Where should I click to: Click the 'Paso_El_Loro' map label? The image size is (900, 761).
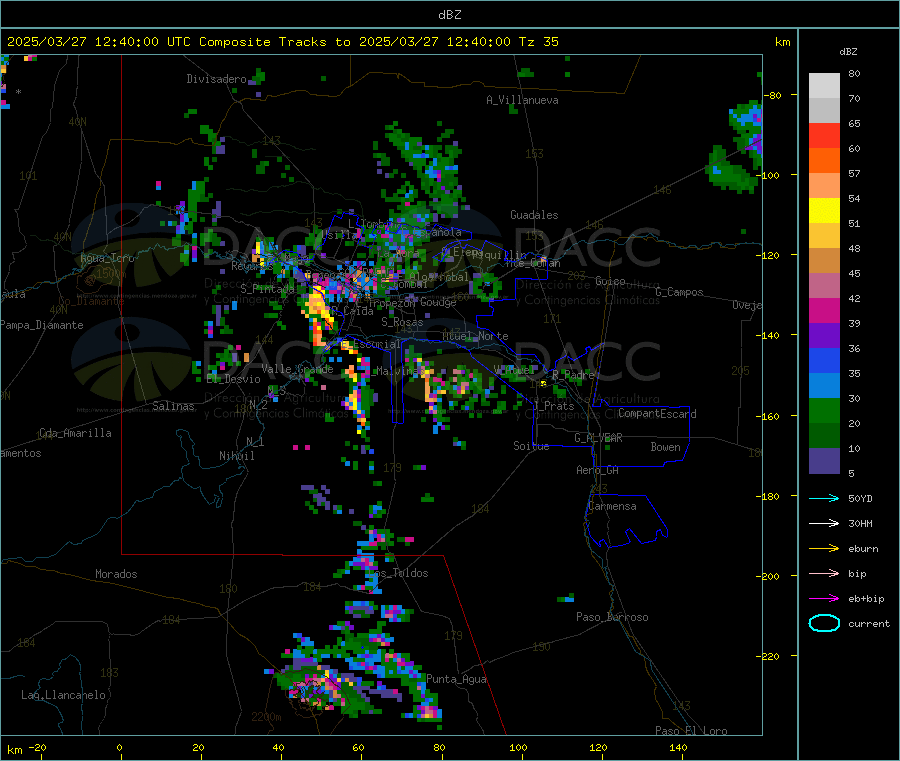click(x=691, y=731)
